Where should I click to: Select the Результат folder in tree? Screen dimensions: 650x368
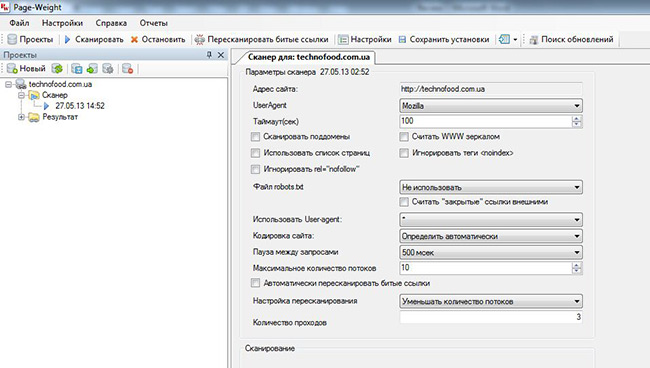60,117
